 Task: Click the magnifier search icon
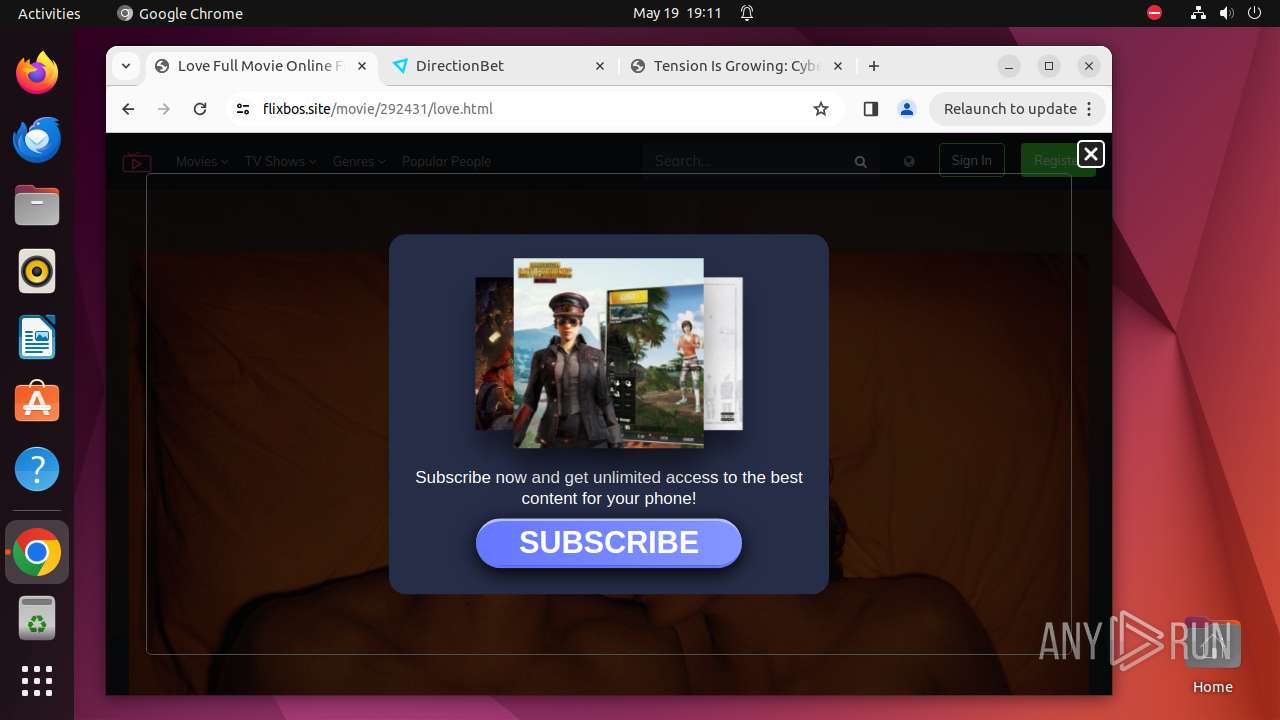(x=861, y=162)
